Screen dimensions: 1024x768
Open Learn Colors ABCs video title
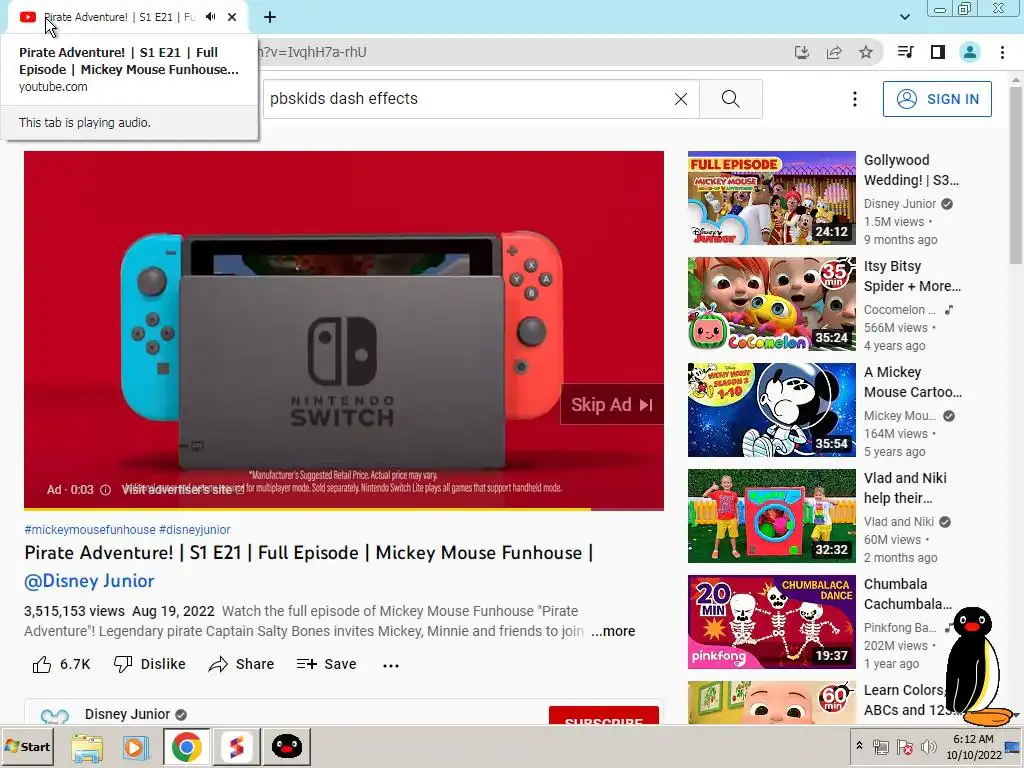click(904, 700)
